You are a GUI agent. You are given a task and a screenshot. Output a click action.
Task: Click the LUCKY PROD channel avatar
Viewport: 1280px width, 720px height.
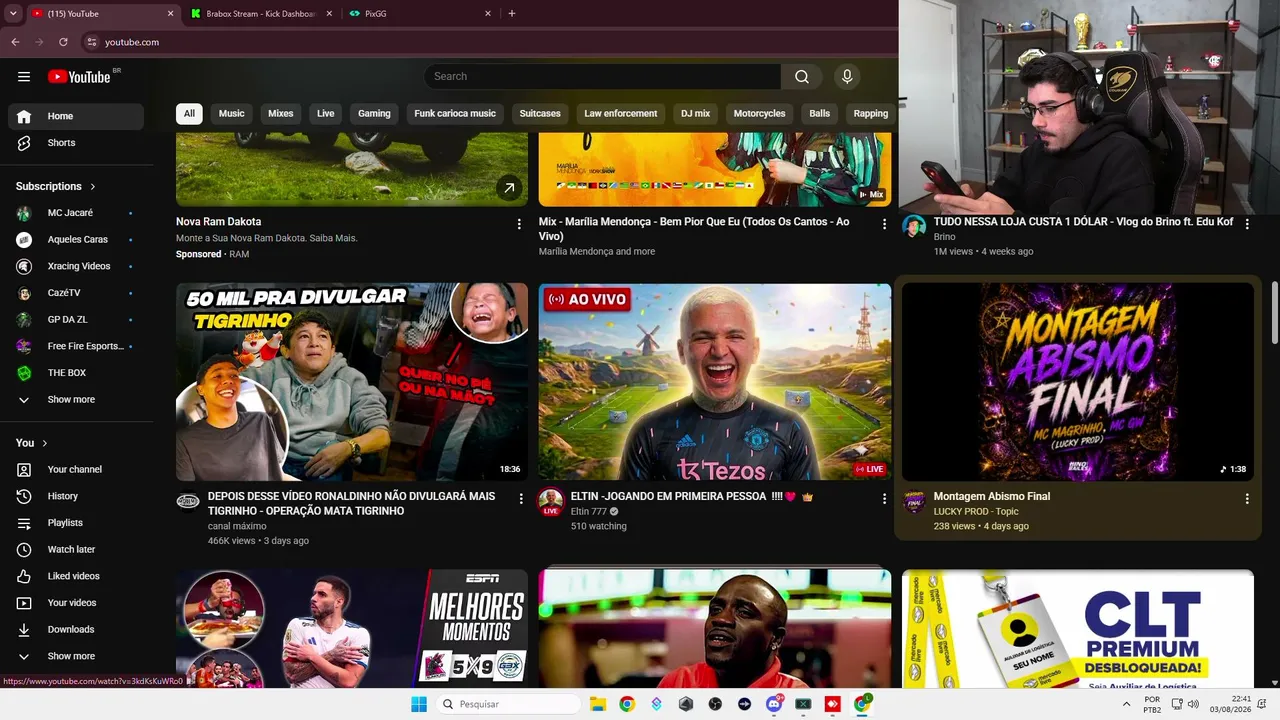coord(914,501)
